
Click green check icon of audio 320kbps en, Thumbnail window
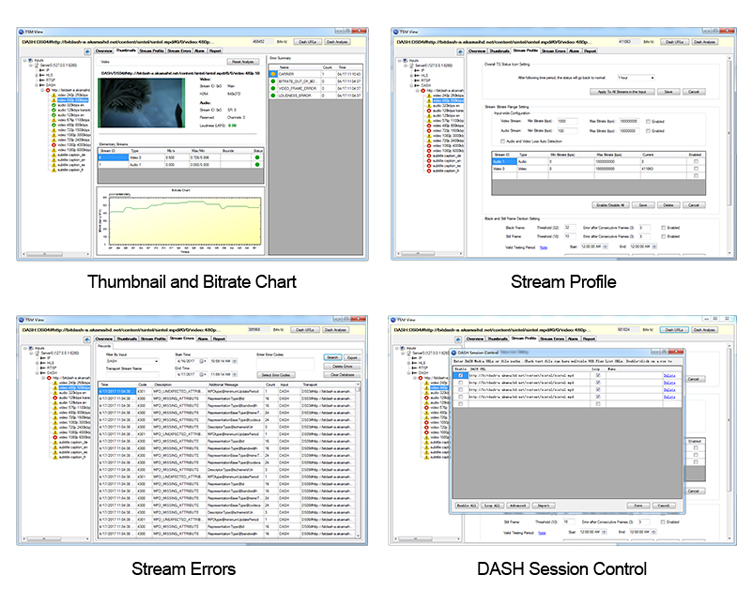pos(54,105)
